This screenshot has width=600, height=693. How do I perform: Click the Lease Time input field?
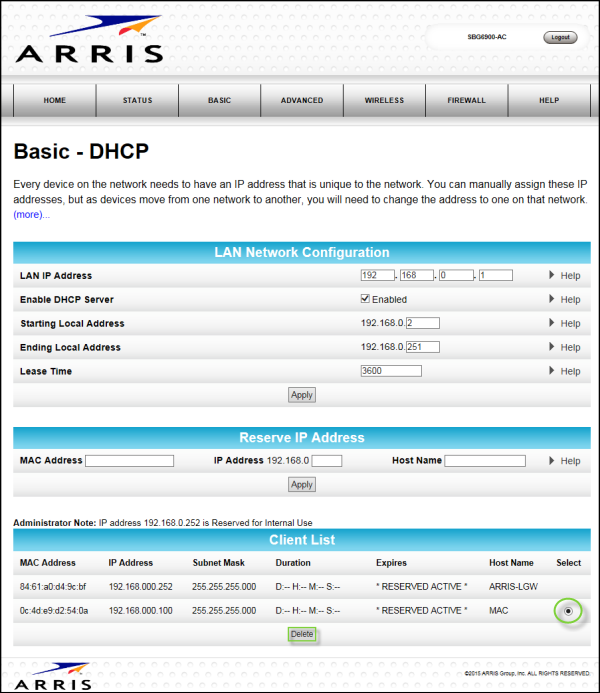pos(391,371)
